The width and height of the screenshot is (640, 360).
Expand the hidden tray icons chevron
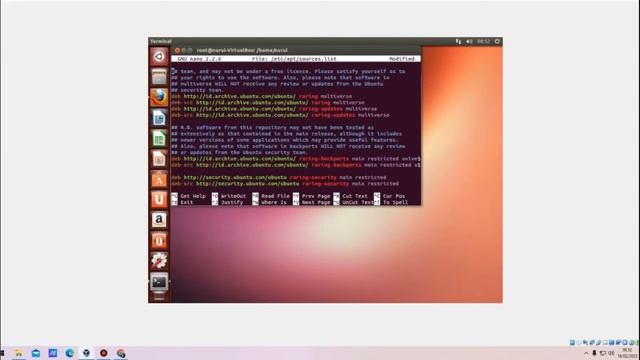[x=586, y=353]
